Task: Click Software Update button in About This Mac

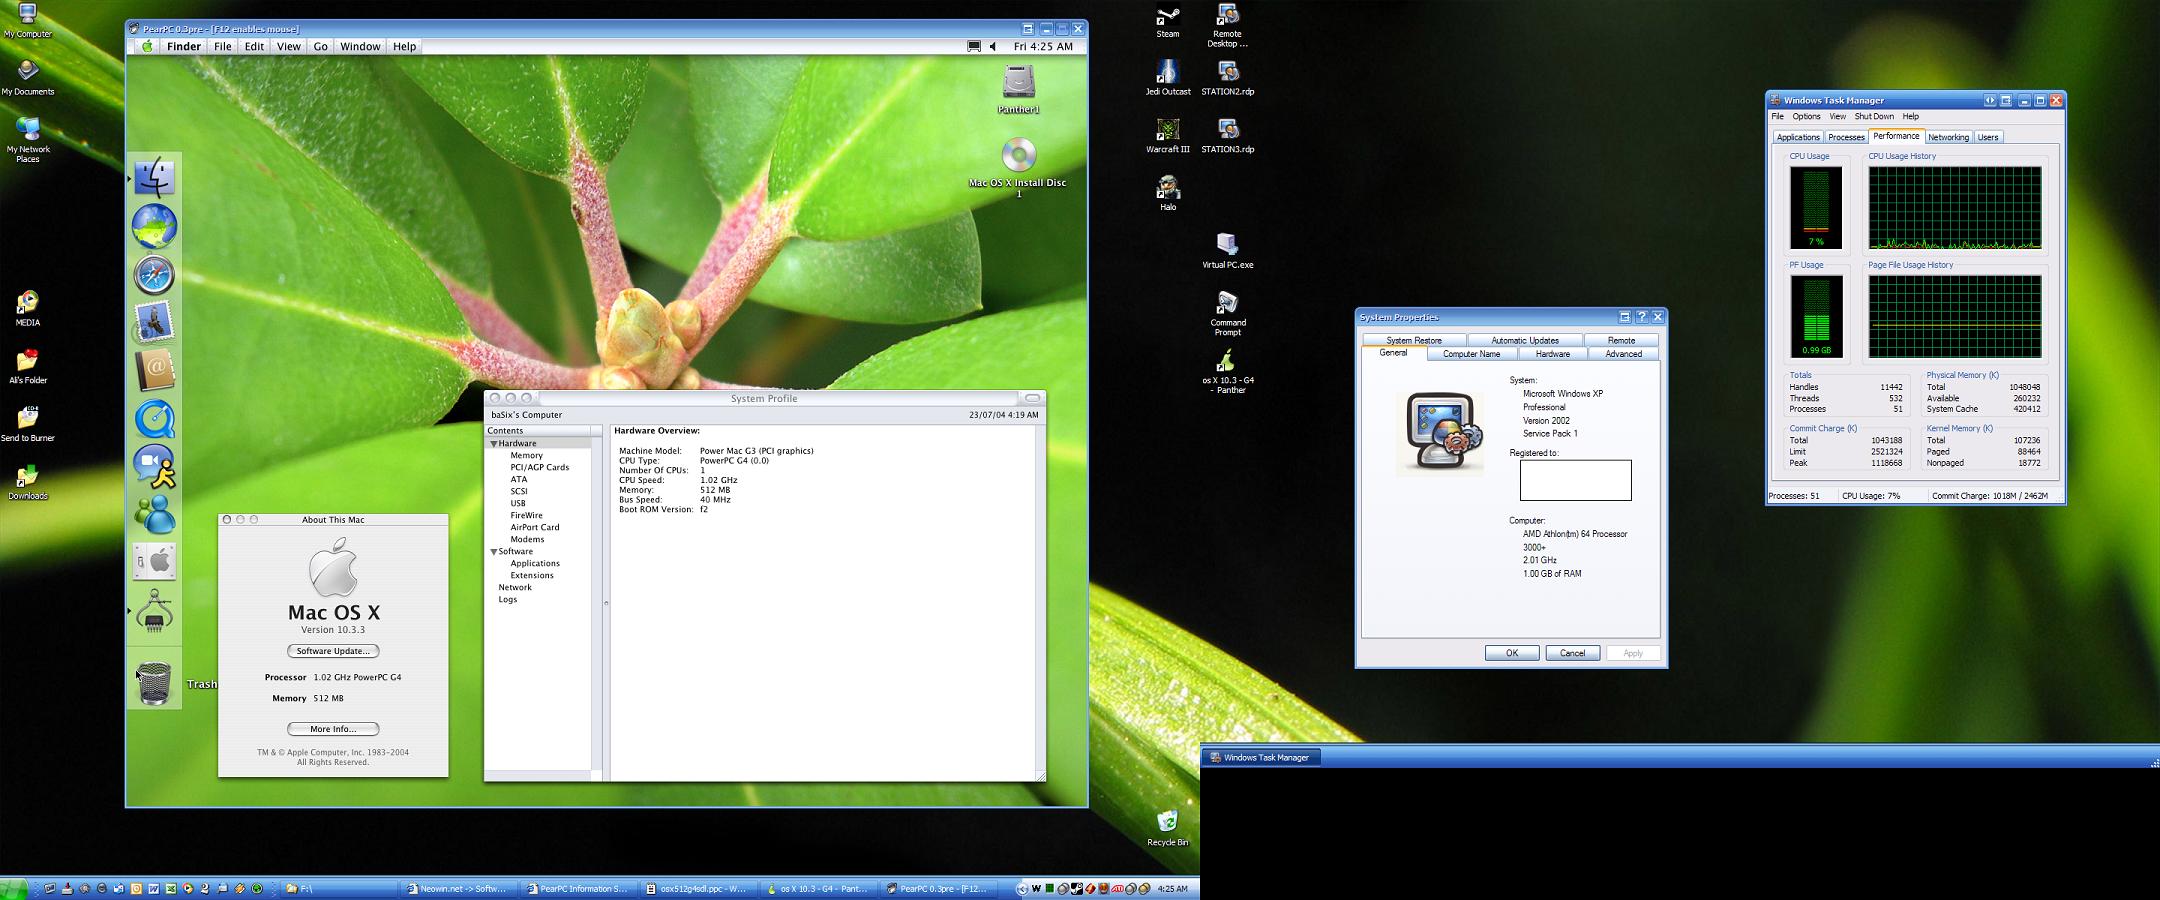Action: pos(333,651)
